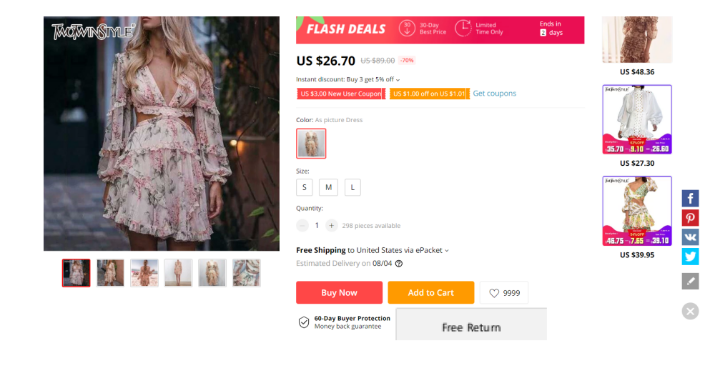Viewport: 727px width, 380px height.
Task: Select size L option
Action: tap(352, 187)
